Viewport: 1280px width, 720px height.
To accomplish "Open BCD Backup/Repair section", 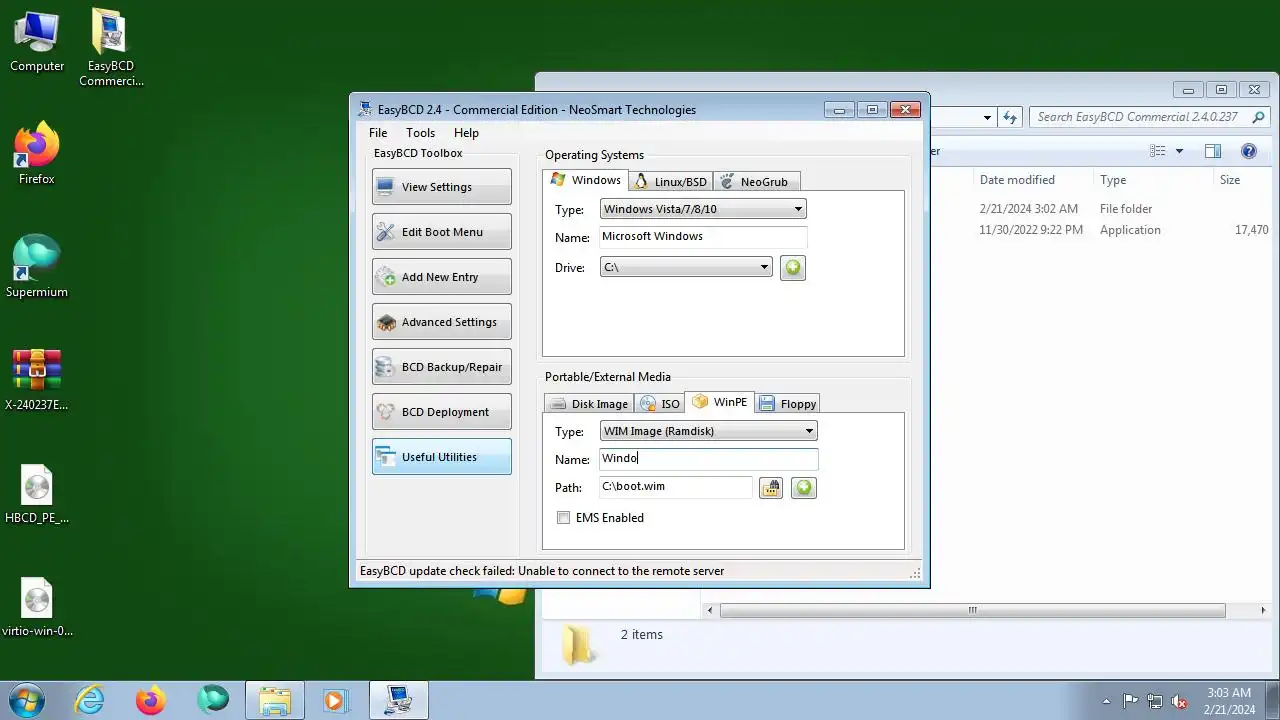I will [441, 367].
